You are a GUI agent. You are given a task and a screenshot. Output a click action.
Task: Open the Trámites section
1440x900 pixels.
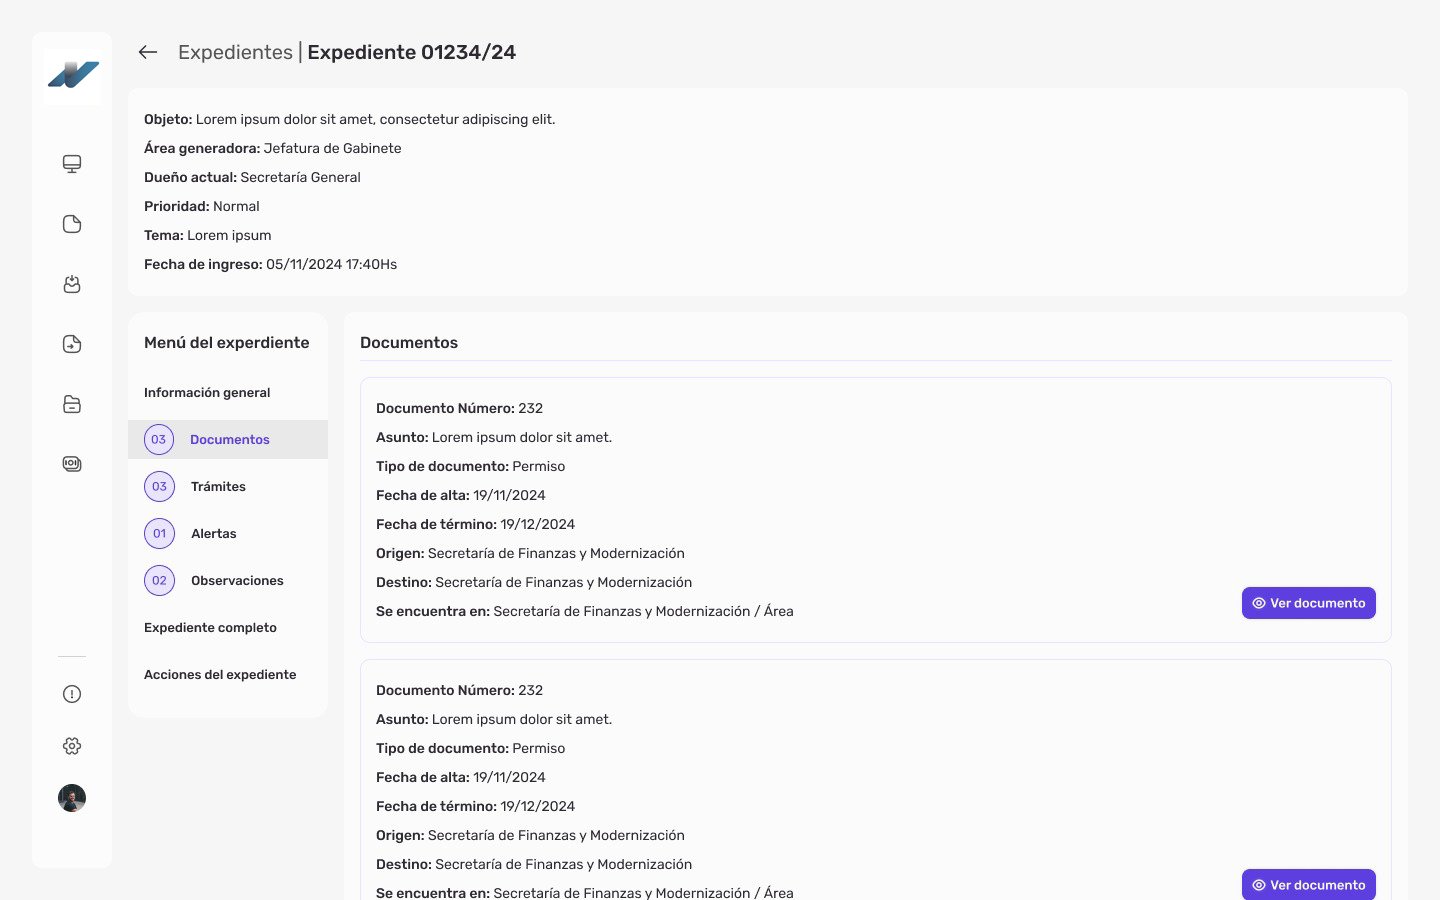pos(218,487)
